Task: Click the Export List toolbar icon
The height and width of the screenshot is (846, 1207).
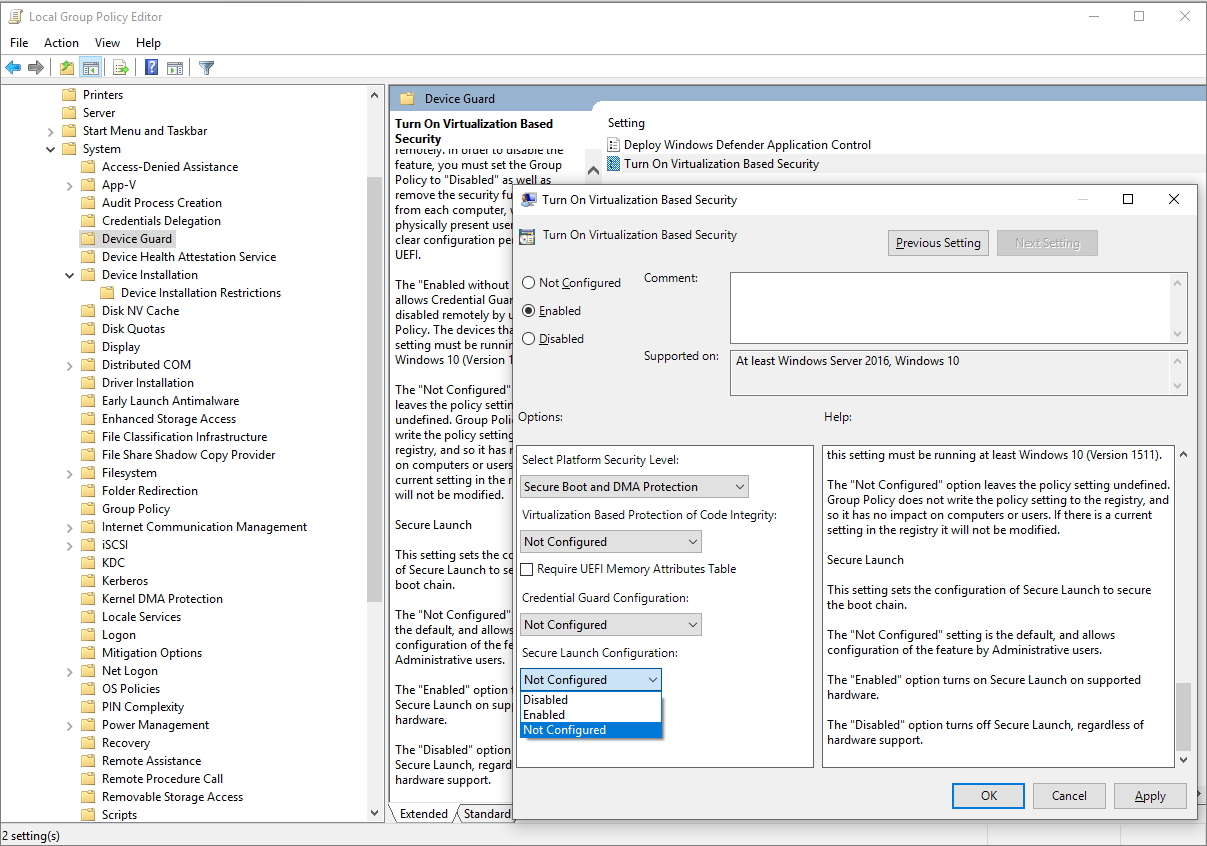Action: [x=120, y=68]
